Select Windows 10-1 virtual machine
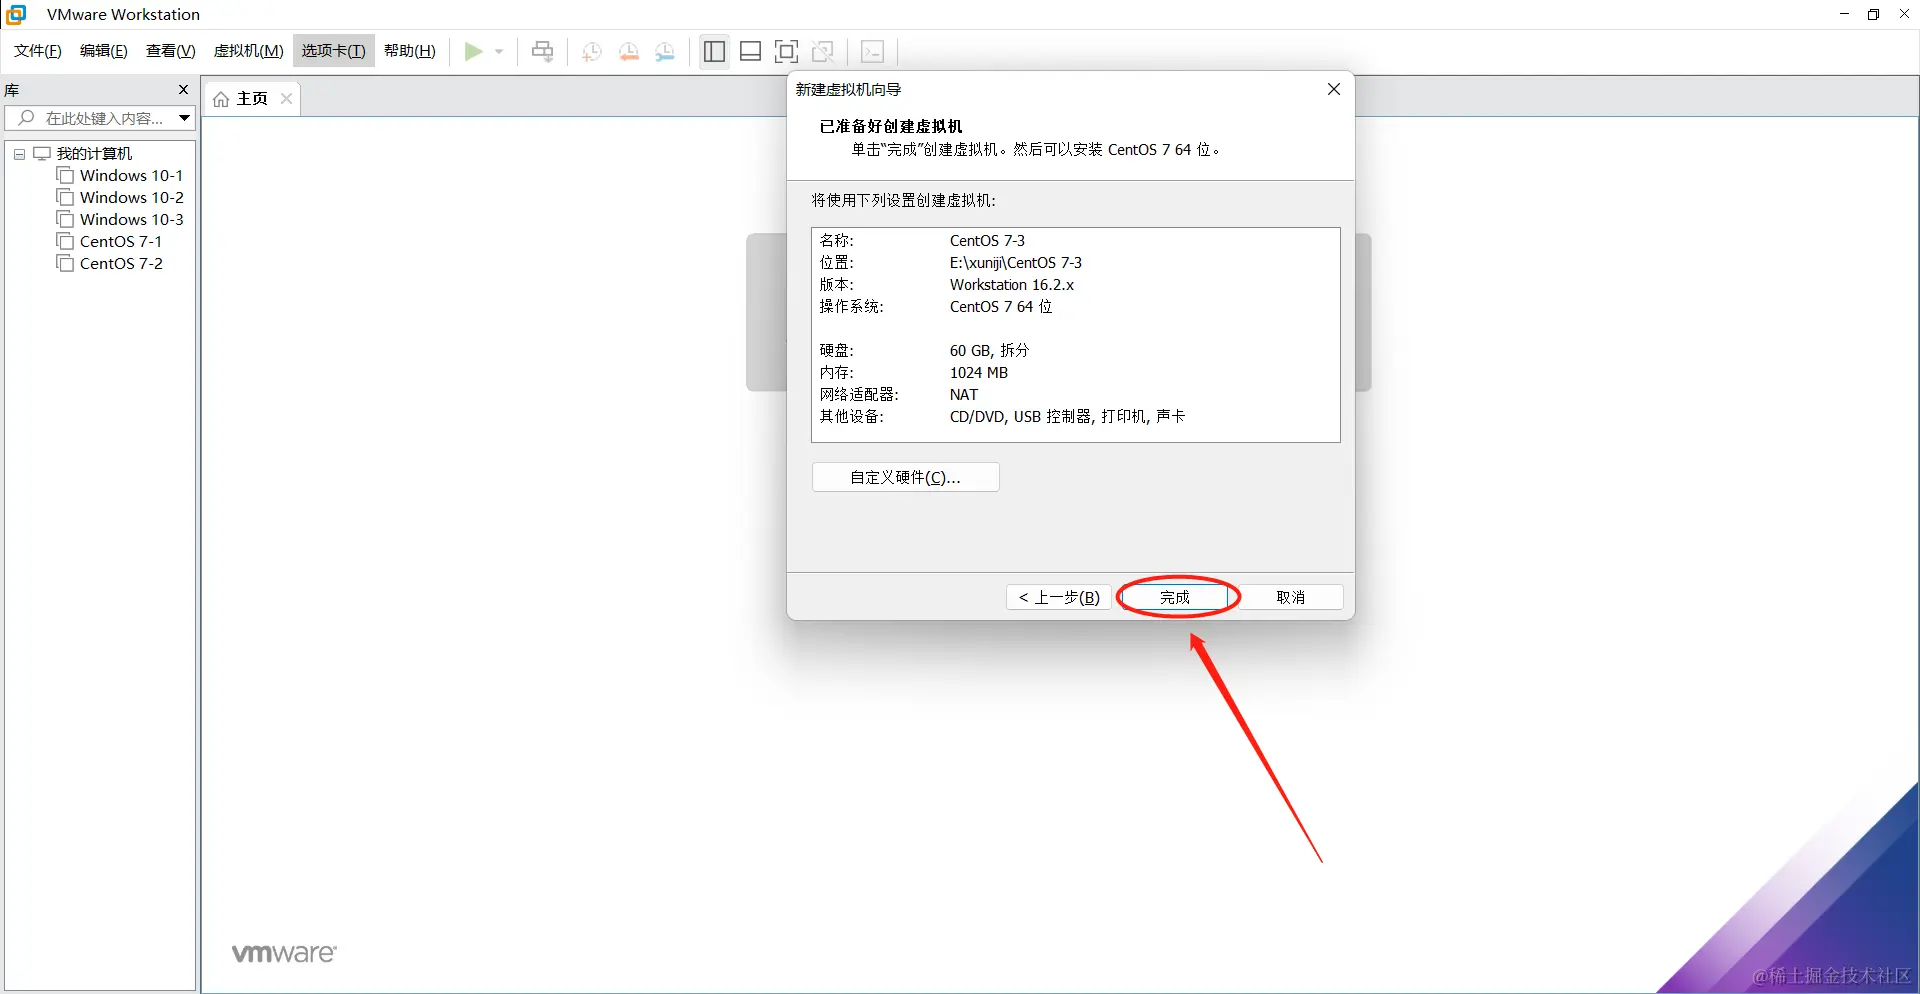 pyautogui.click(x=131, y=175)
